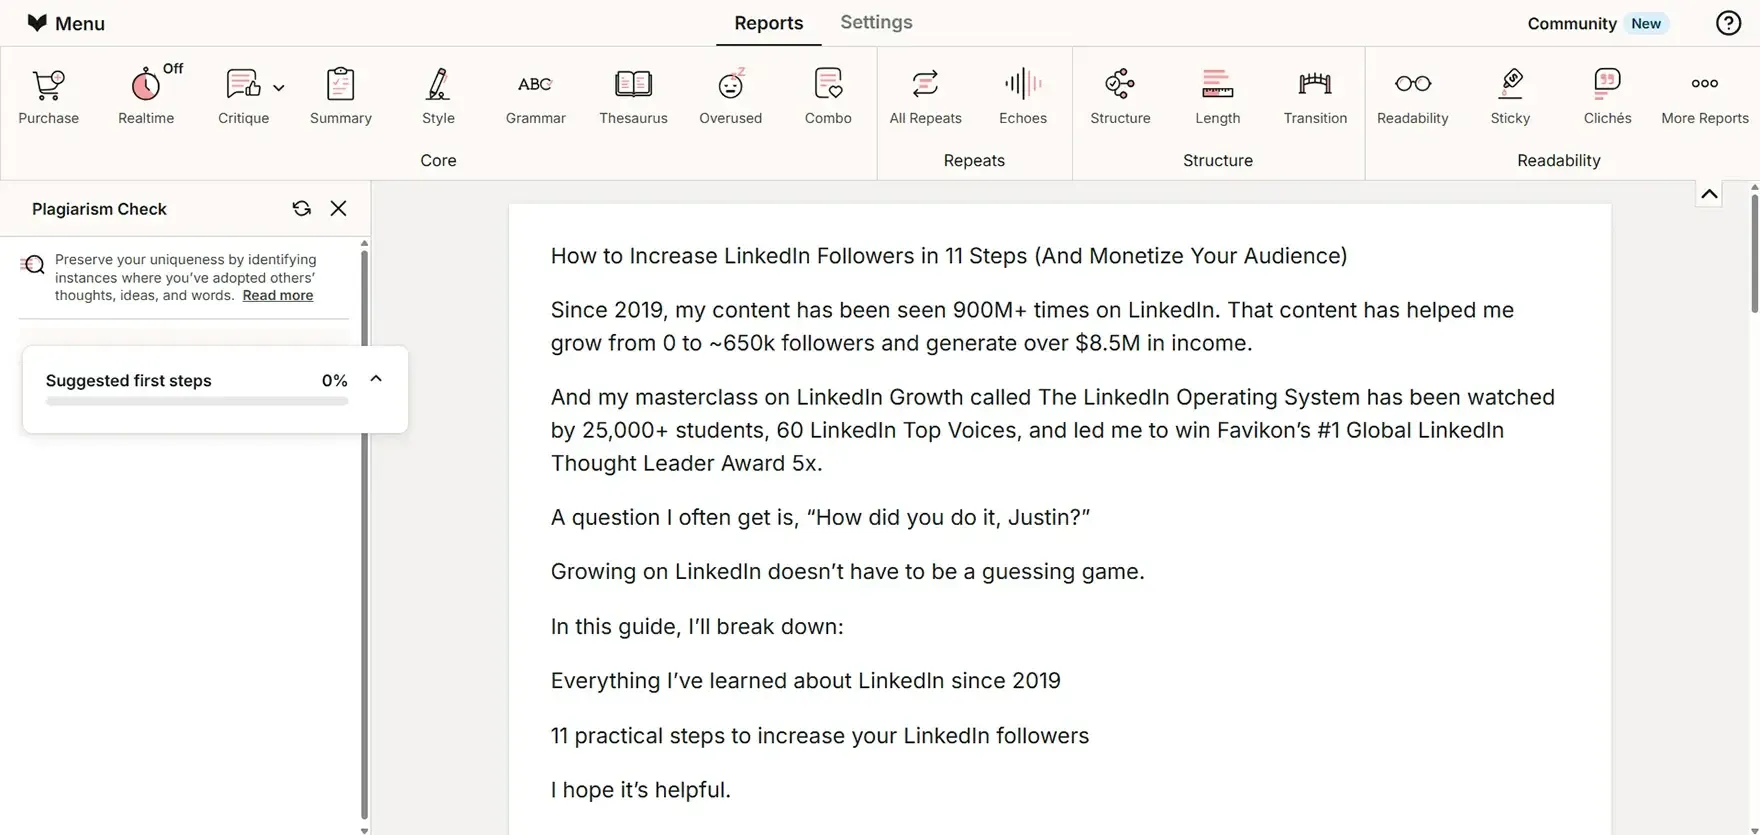Screen dimensions: 1760x835
Task: Open the Community page
Action: [1571, 23]
